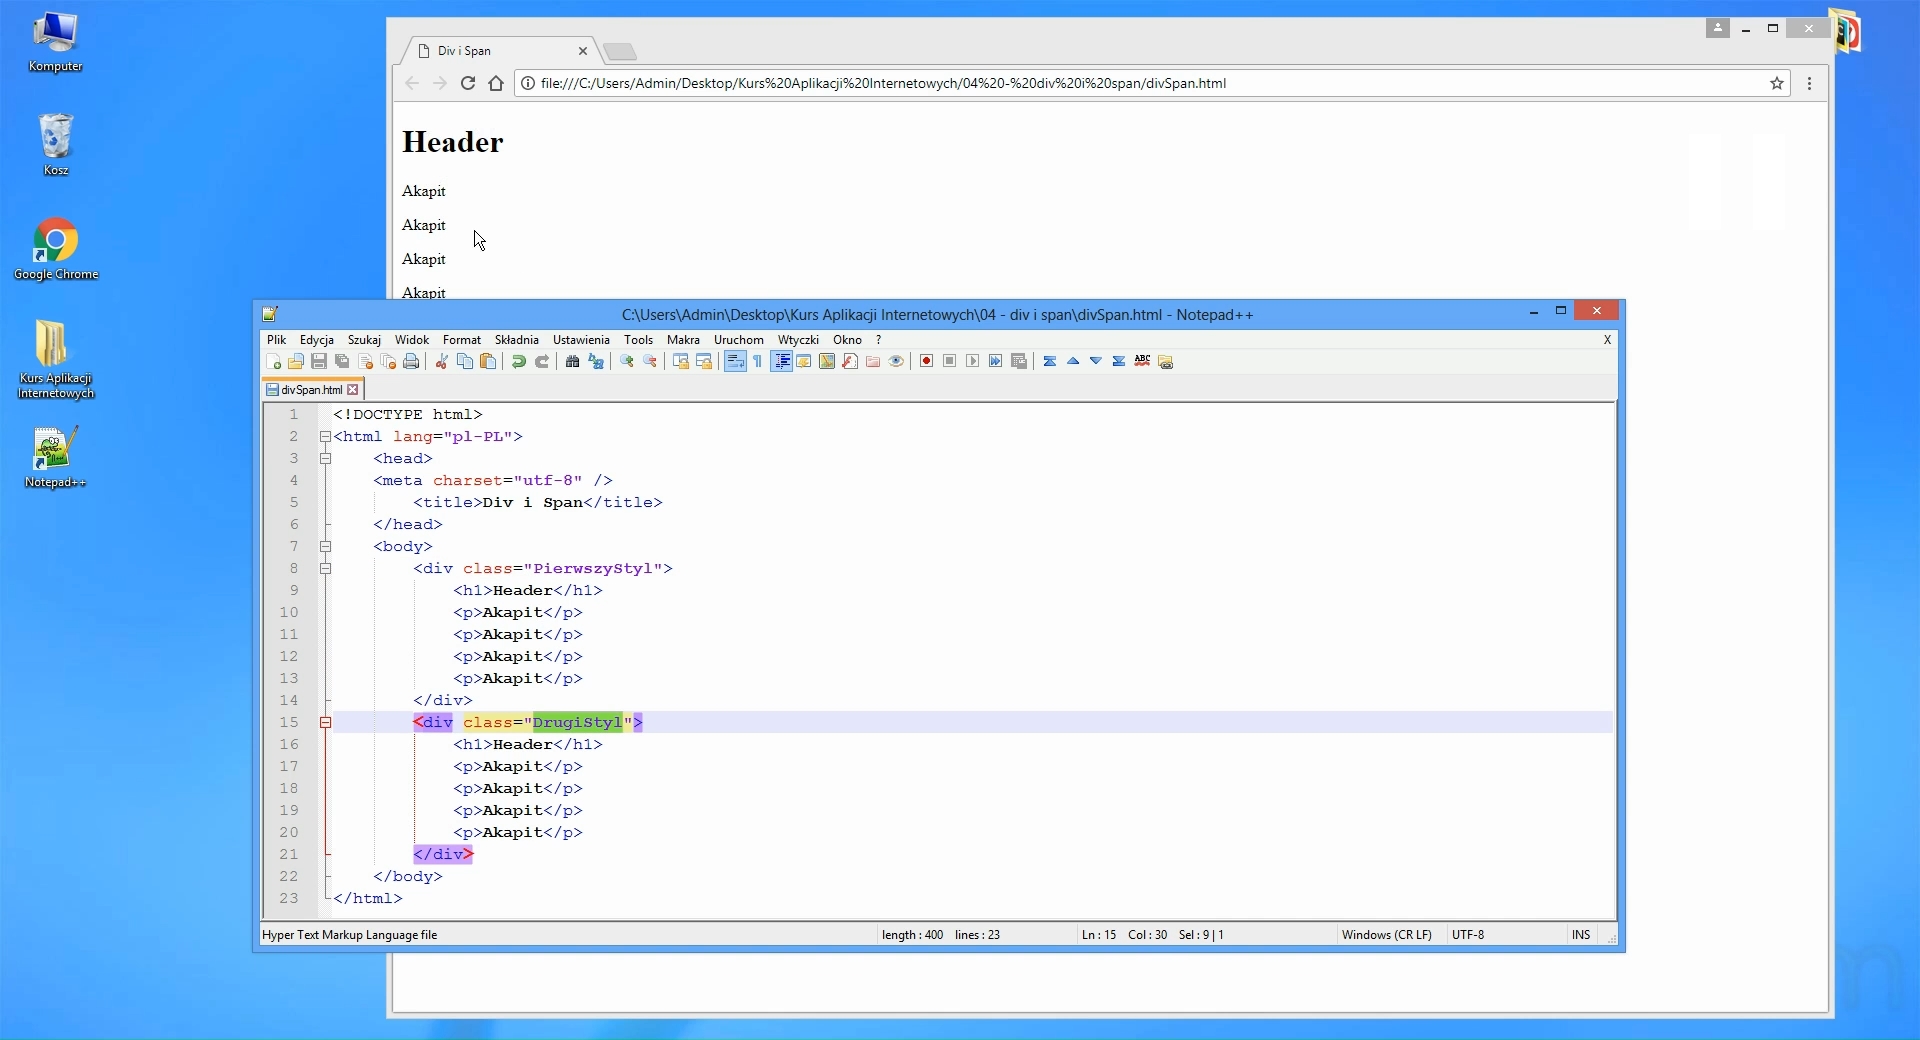
Task: Click the Zoom in magnifier icon
Action: [627, 362]
